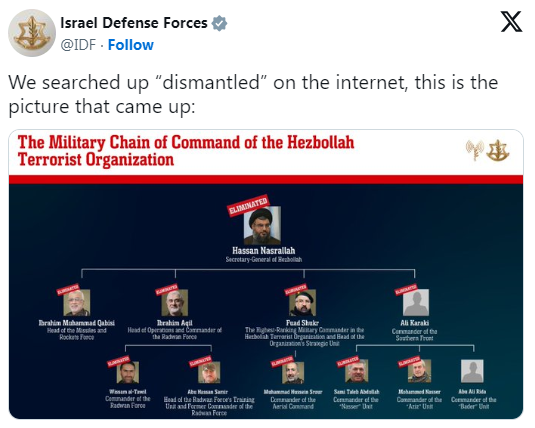Click the gold IDF emblem in infographic header

(497, 151)
